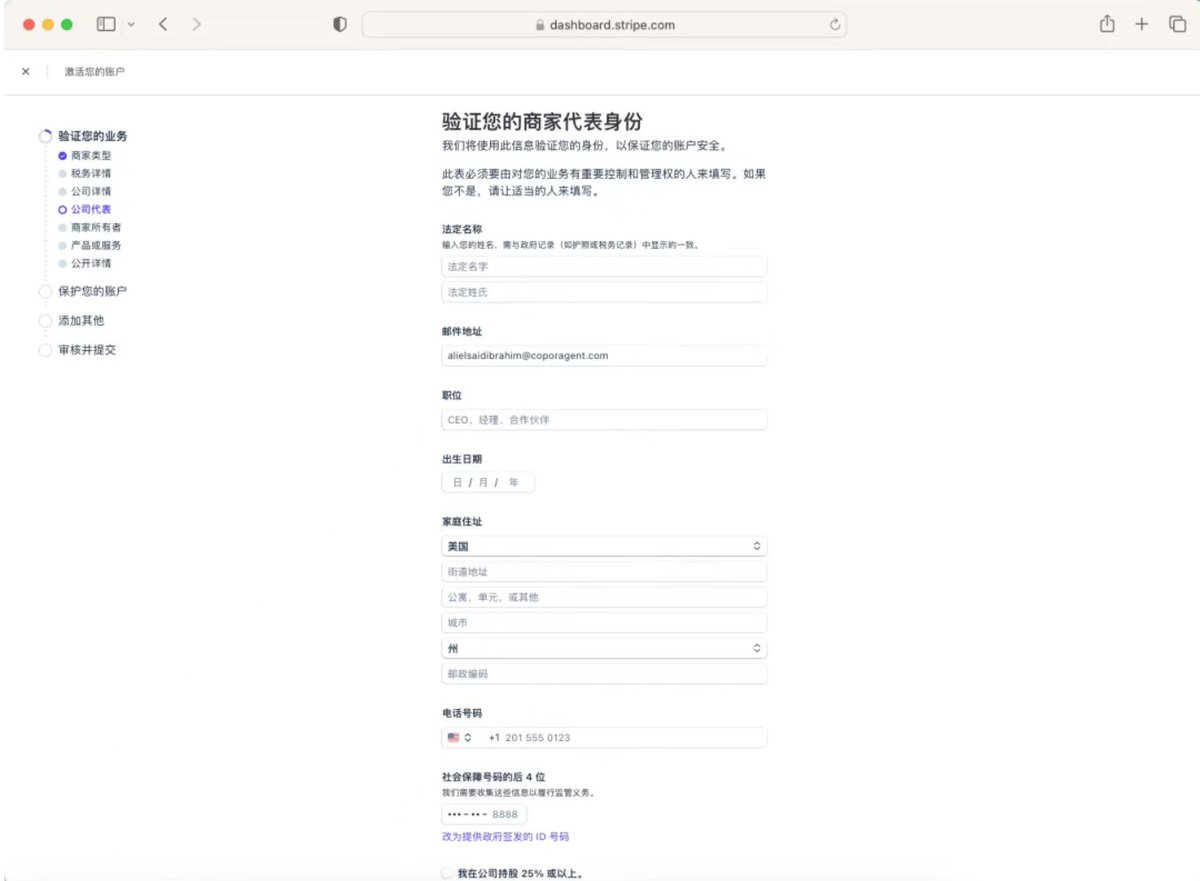
Task: Open 保护您的账户 section in sidebar
Action: coord(92,292)
